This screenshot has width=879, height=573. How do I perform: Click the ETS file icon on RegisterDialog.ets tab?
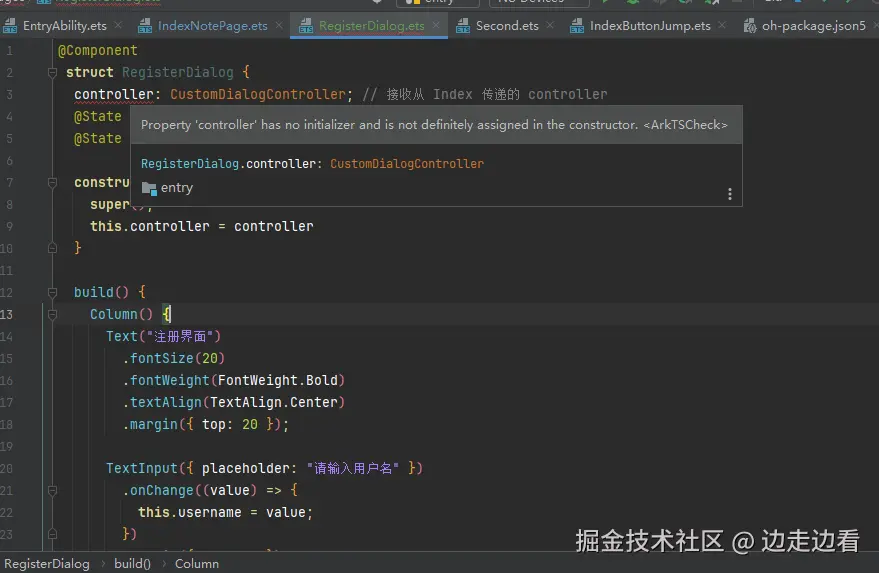click(306, 26)
